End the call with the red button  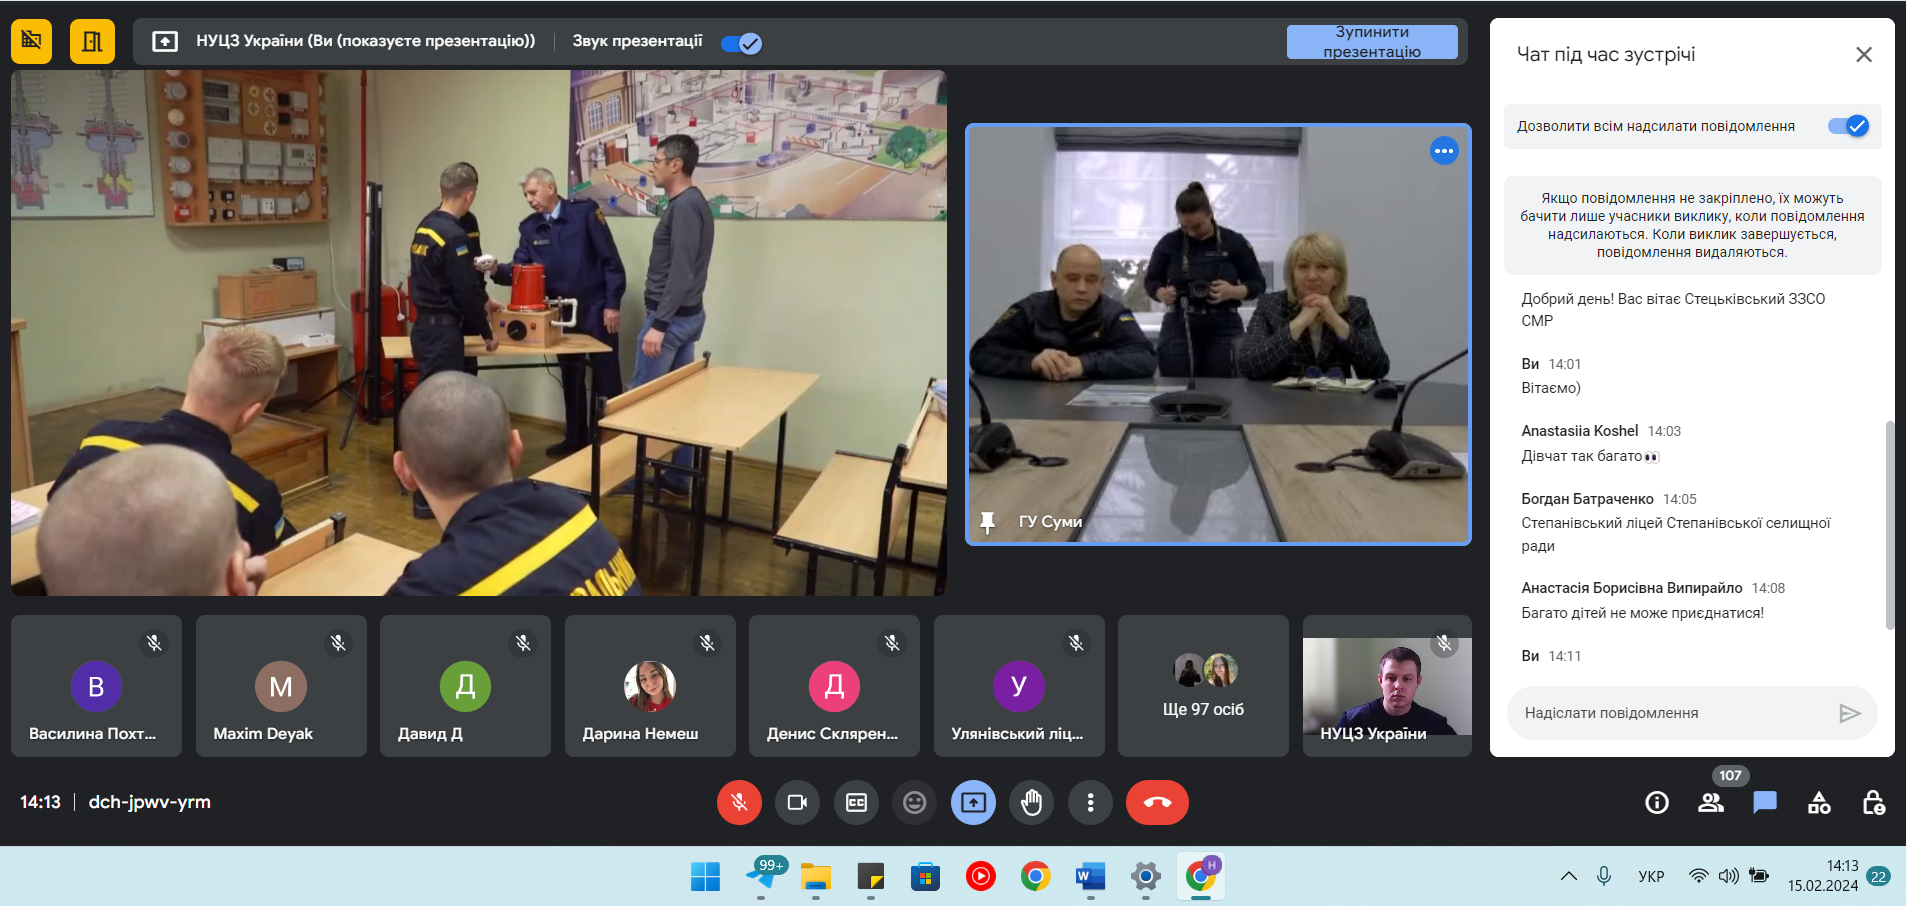click(1157, 802)
